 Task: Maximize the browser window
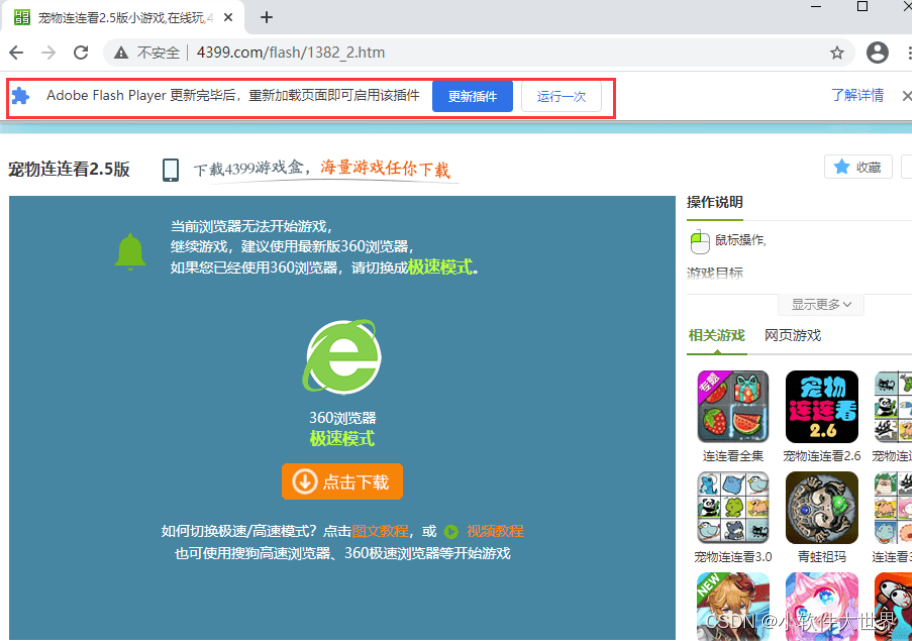click(x=863, y=6)
